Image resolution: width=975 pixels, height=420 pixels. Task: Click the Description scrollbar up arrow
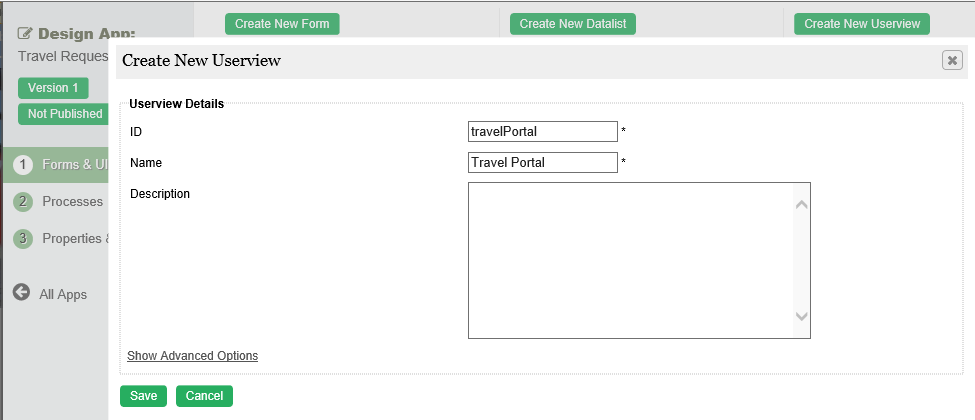click(801, 205)
